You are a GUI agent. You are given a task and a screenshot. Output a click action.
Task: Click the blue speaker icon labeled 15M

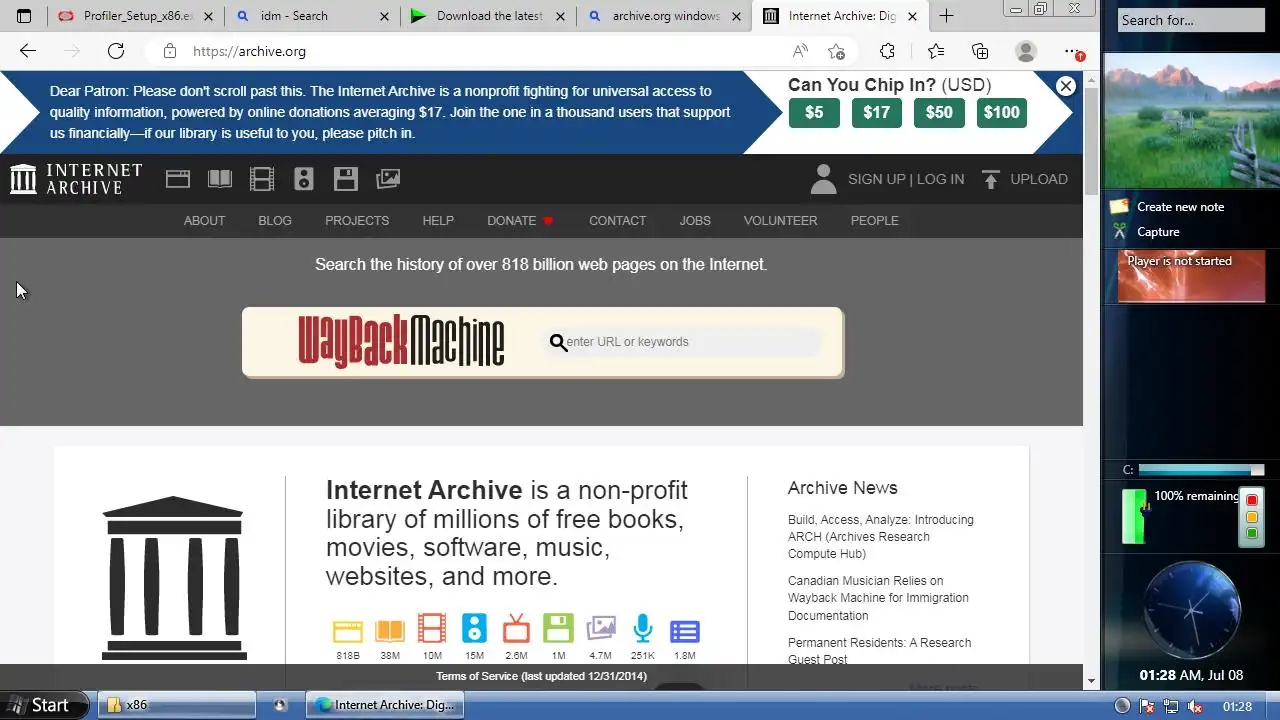(x=474, y=629)
